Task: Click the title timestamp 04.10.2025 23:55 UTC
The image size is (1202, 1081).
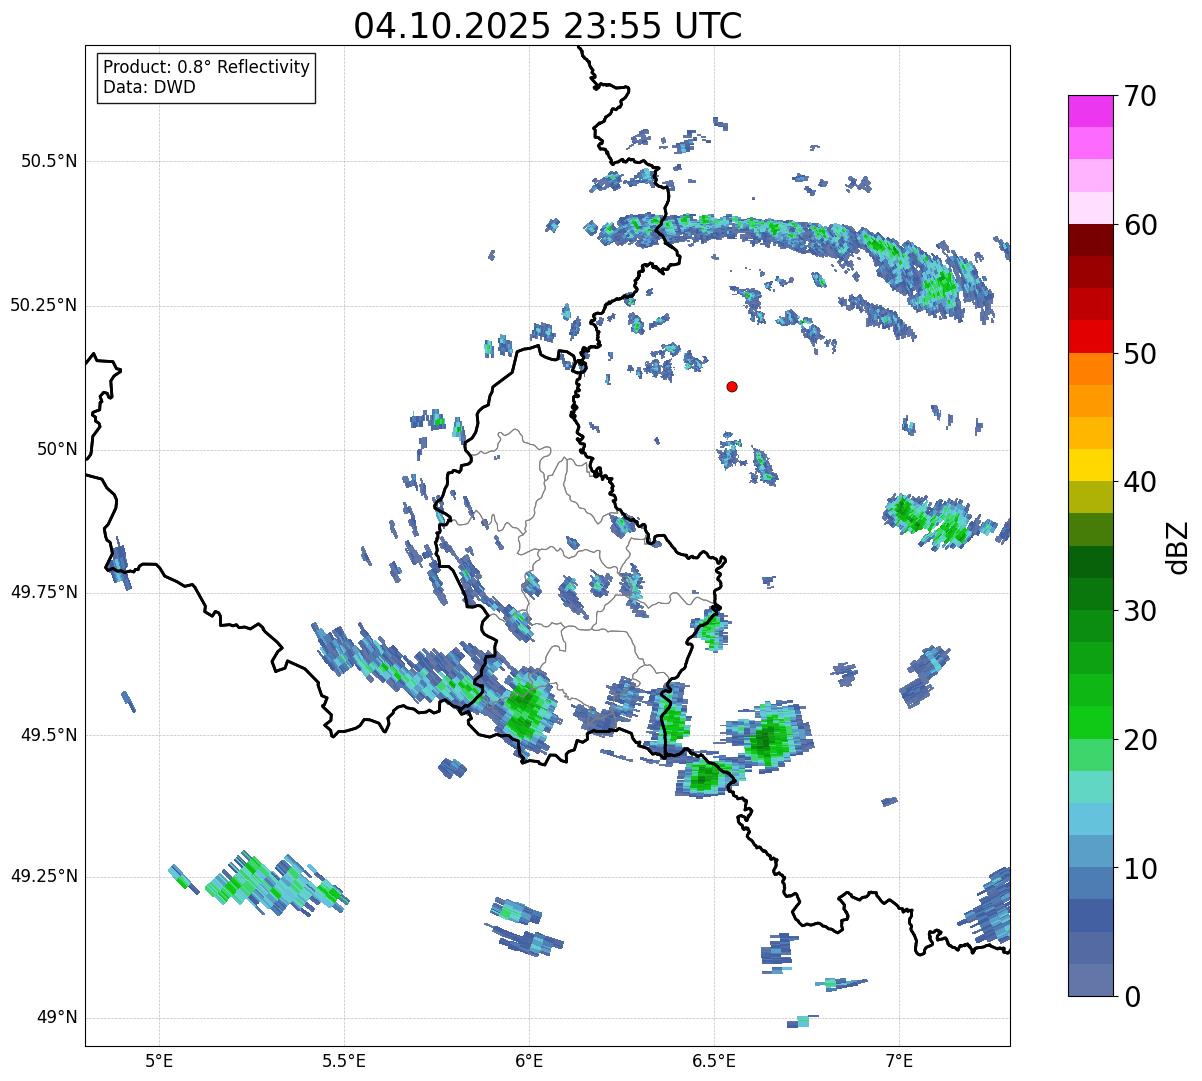Action: [x=548, y=26]
